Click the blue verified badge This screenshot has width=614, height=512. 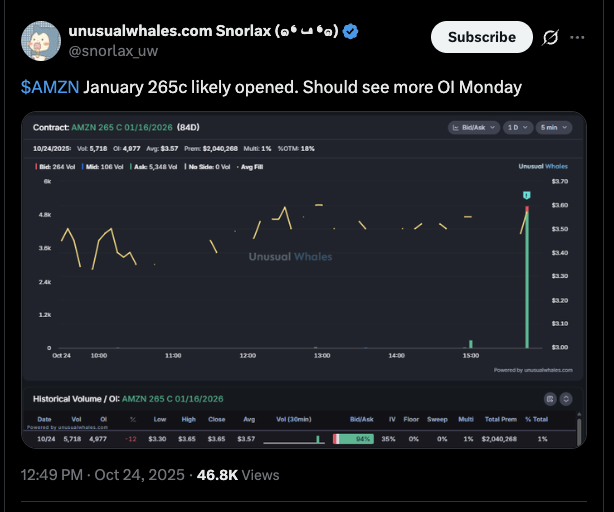pos(351,32)
